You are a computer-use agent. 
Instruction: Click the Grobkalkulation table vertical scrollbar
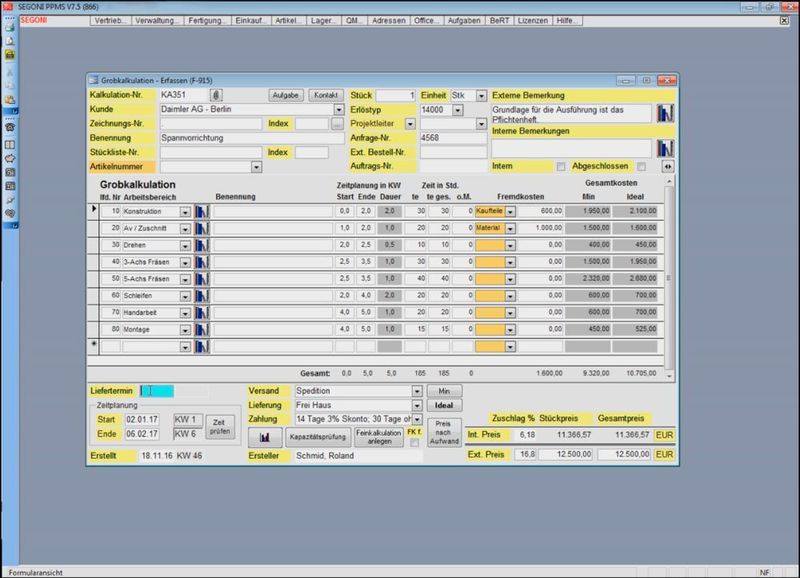tap(669, 278)
